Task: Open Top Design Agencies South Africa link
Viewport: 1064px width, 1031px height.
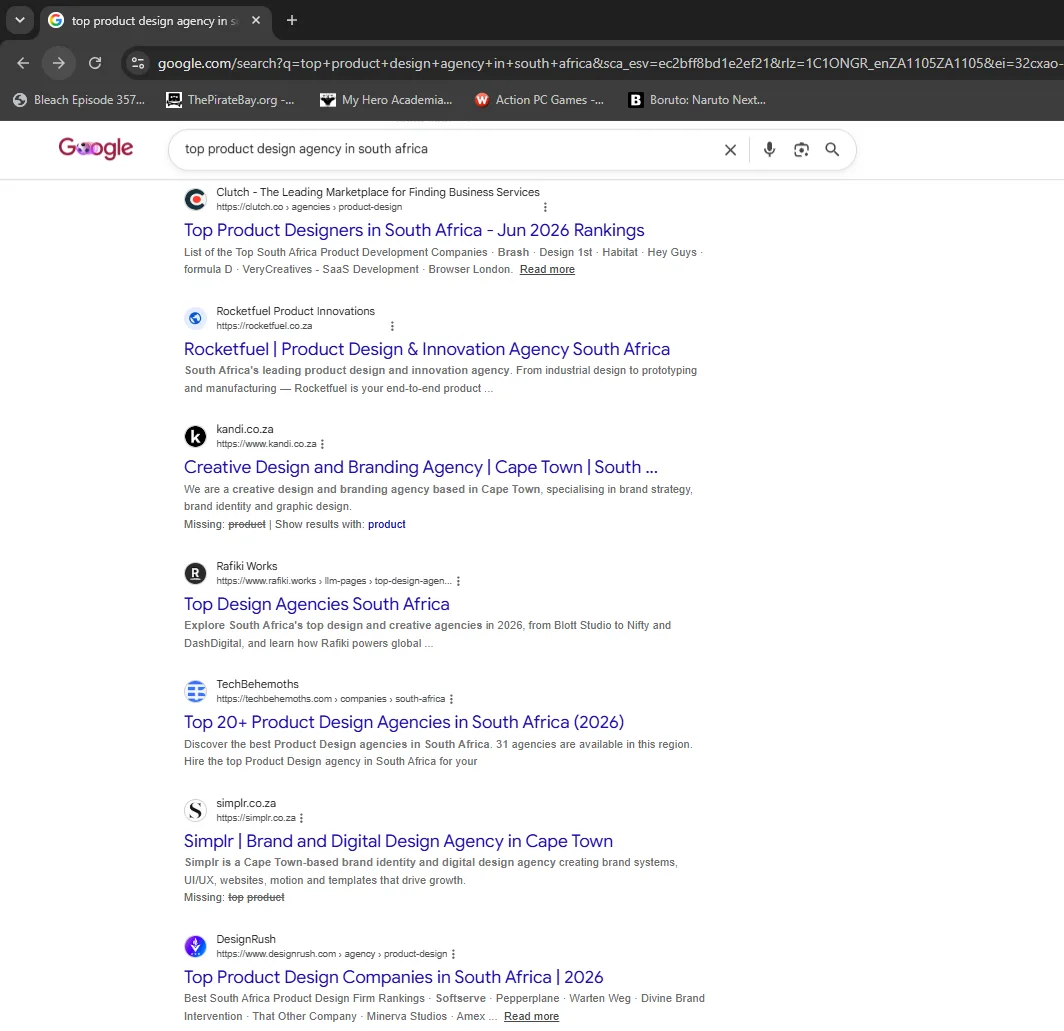Action: point(317,604)
